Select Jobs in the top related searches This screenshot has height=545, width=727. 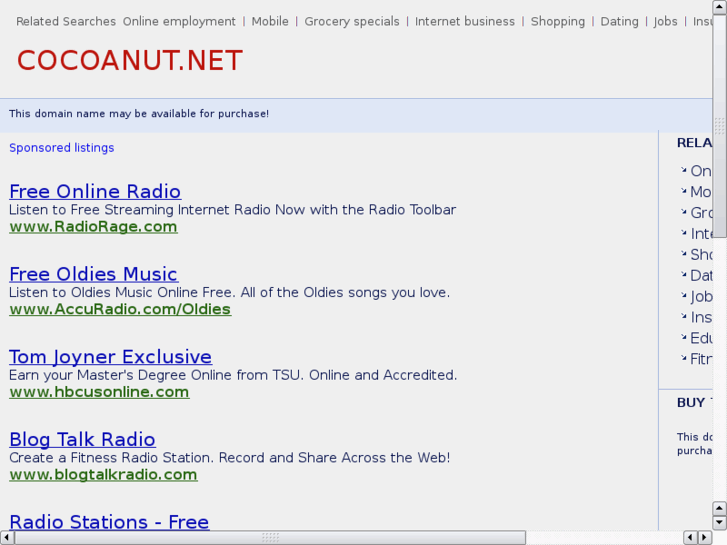point(665,22)
